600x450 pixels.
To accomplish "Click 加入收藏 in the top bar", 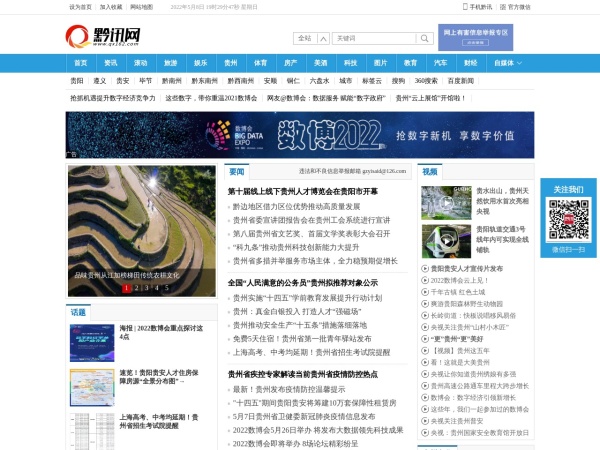I will 111,7.
